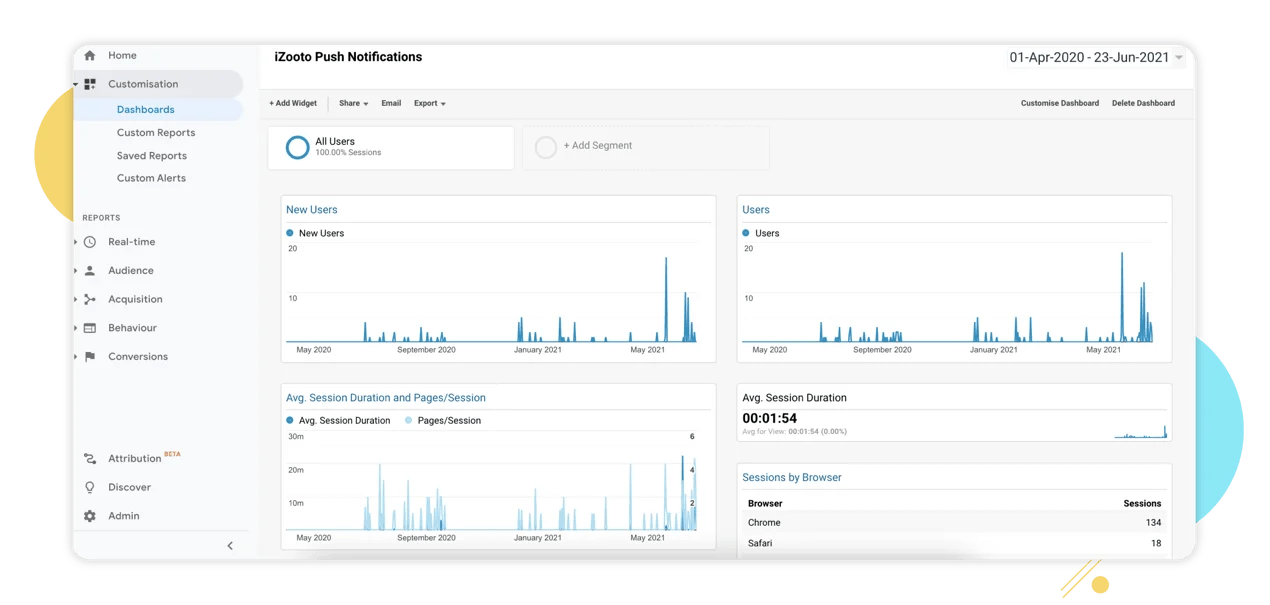
Task: Click the Pages/Session light-blue legend dot
Action: pyautogui.click(x=408, y=421)
